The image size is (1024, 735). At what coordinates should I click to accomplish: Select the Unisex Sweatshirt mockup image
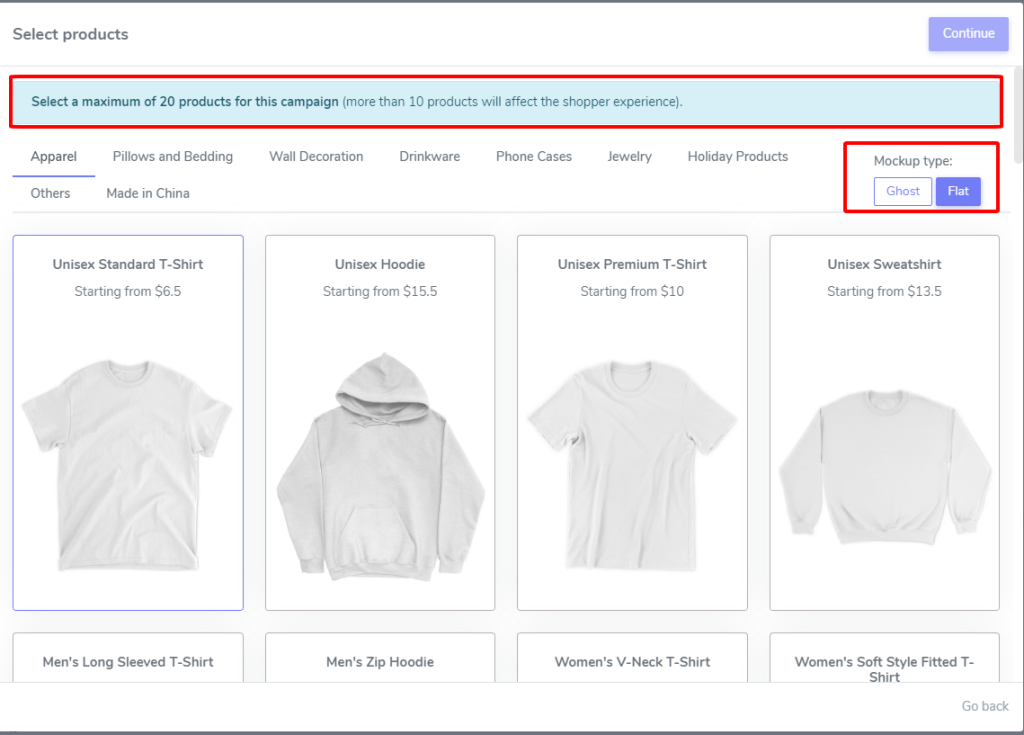(x=885, y=467)
